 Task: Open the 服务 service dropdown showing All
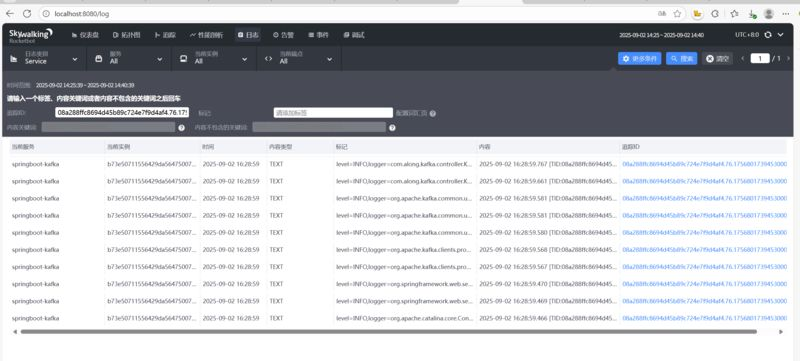click(129, 59)
